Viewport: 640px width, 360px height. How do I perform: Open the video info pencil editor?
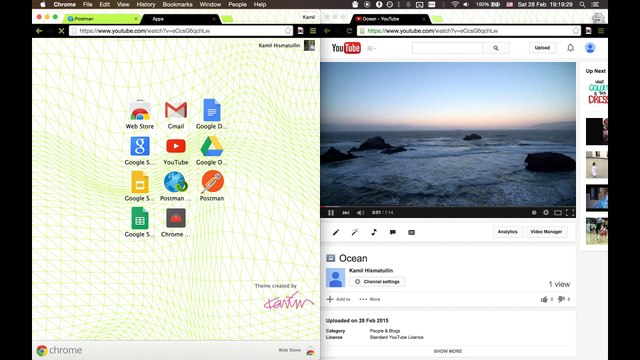pos(336,232)
